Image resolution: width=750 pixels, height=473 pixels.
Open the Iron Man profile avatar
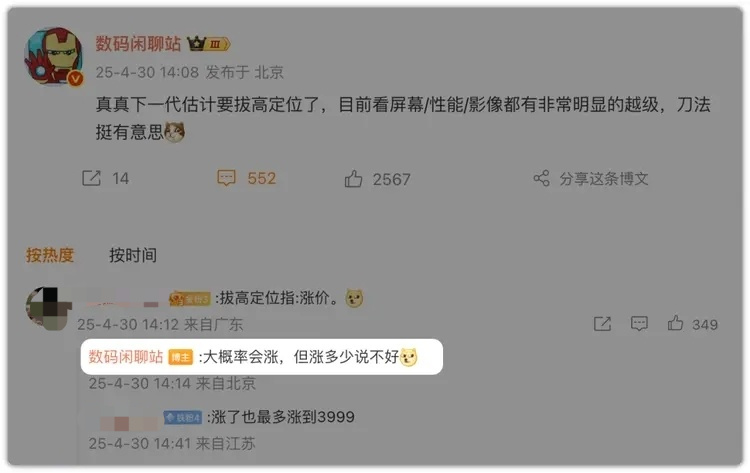(x=54, y=56)
